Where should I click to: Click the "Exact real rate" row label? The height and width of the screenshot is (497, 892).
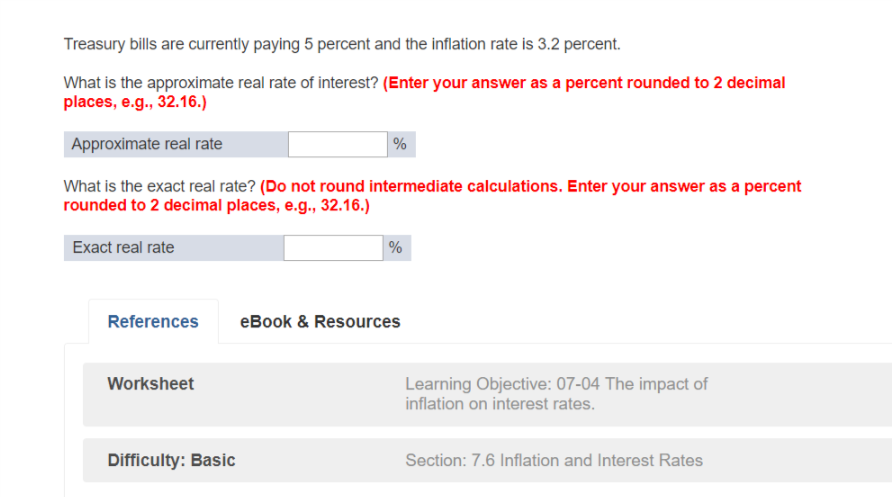(x=123, y=248)
